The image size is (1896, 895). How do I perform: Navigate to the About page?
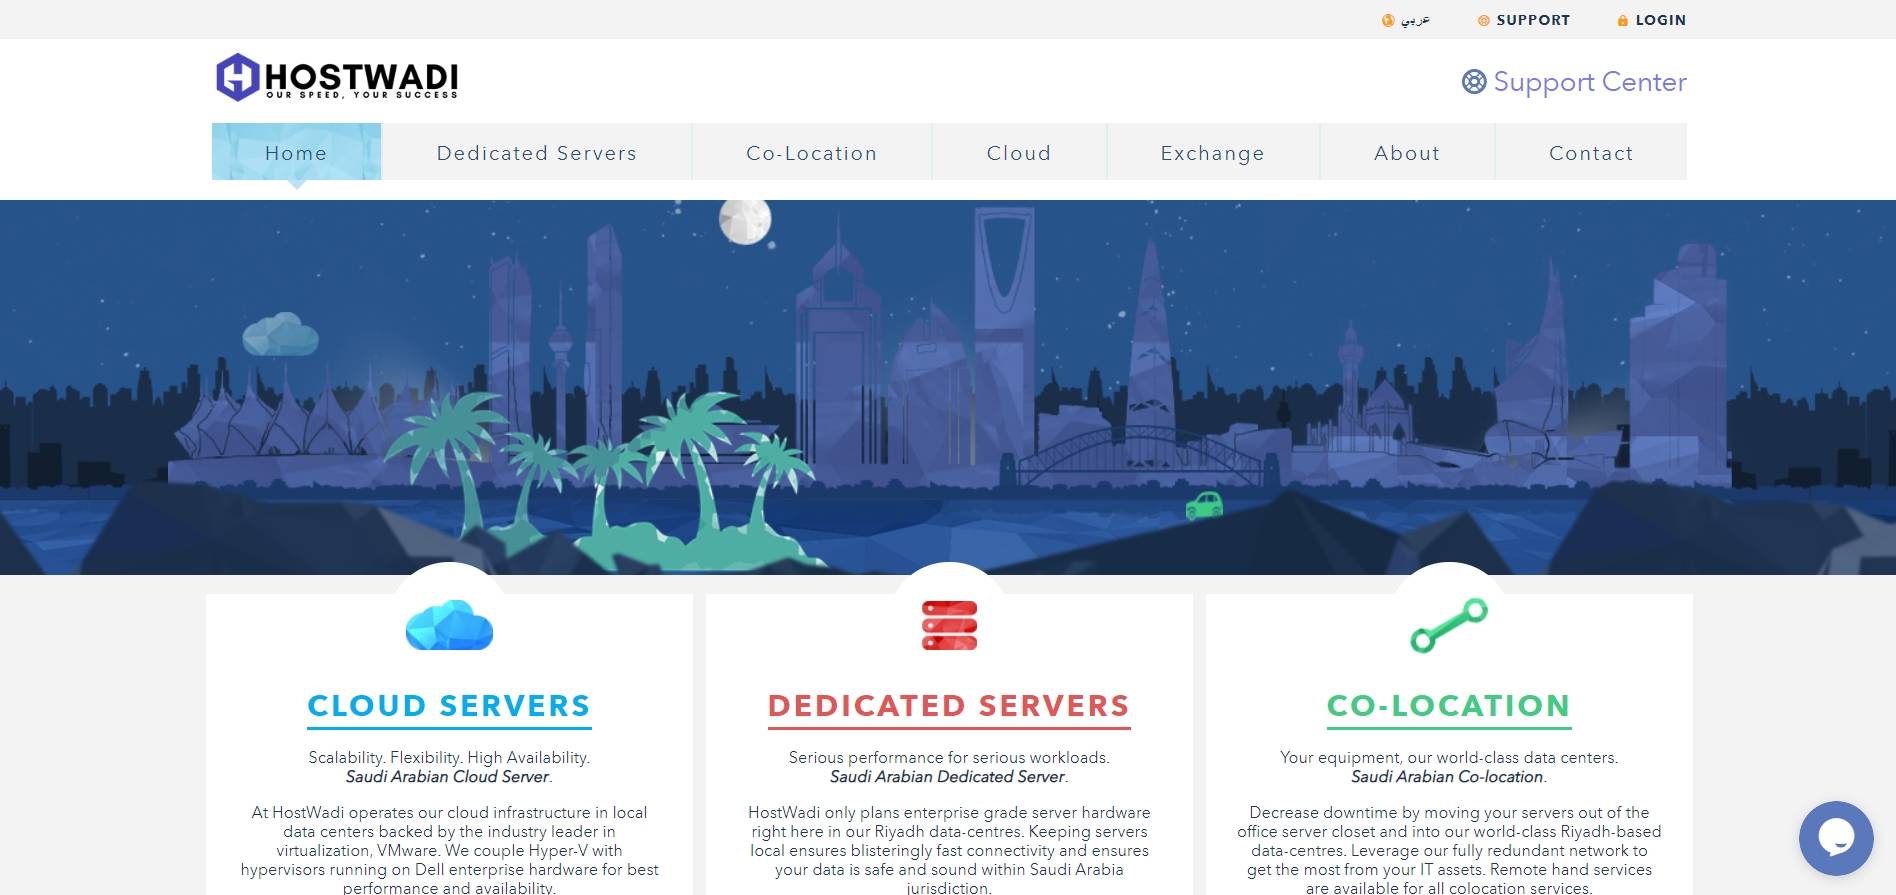click(1407, 153)
